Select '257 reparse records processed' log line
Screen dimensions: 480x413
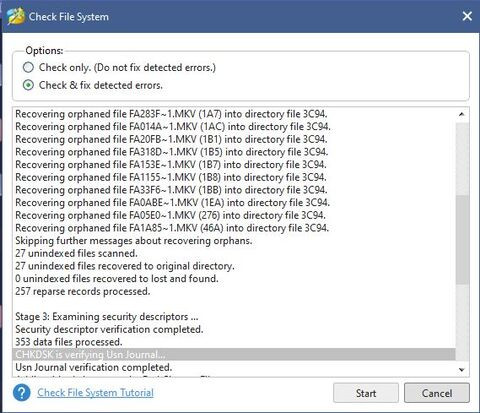click(x=83, y=291)
